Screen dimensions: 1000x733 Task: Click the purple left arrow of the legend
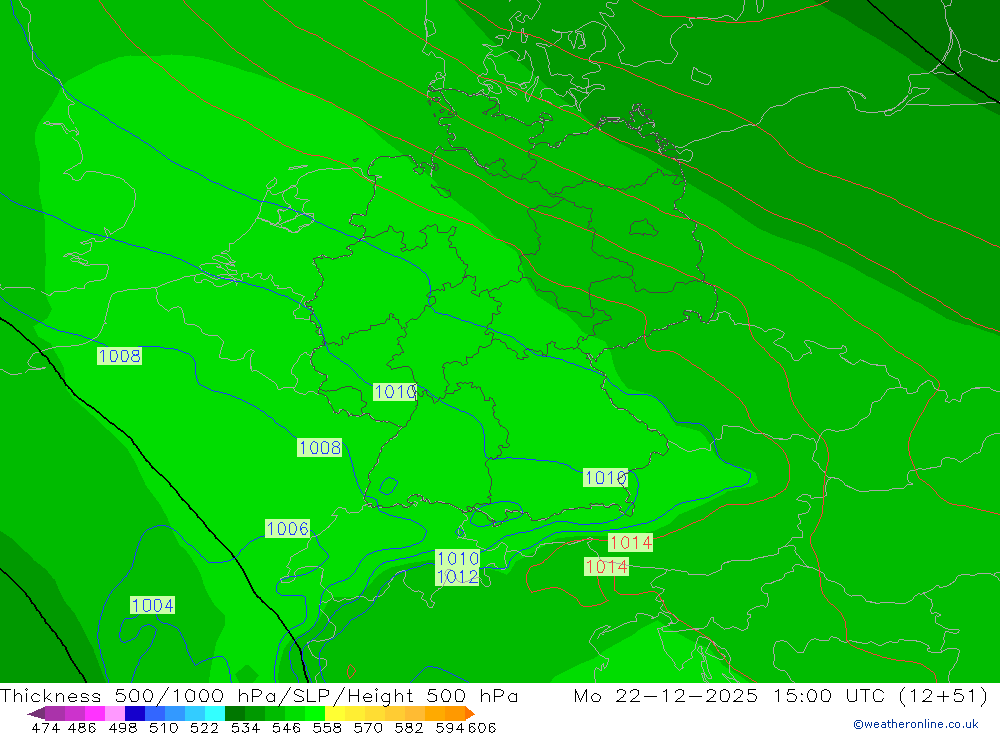(36, 713)
